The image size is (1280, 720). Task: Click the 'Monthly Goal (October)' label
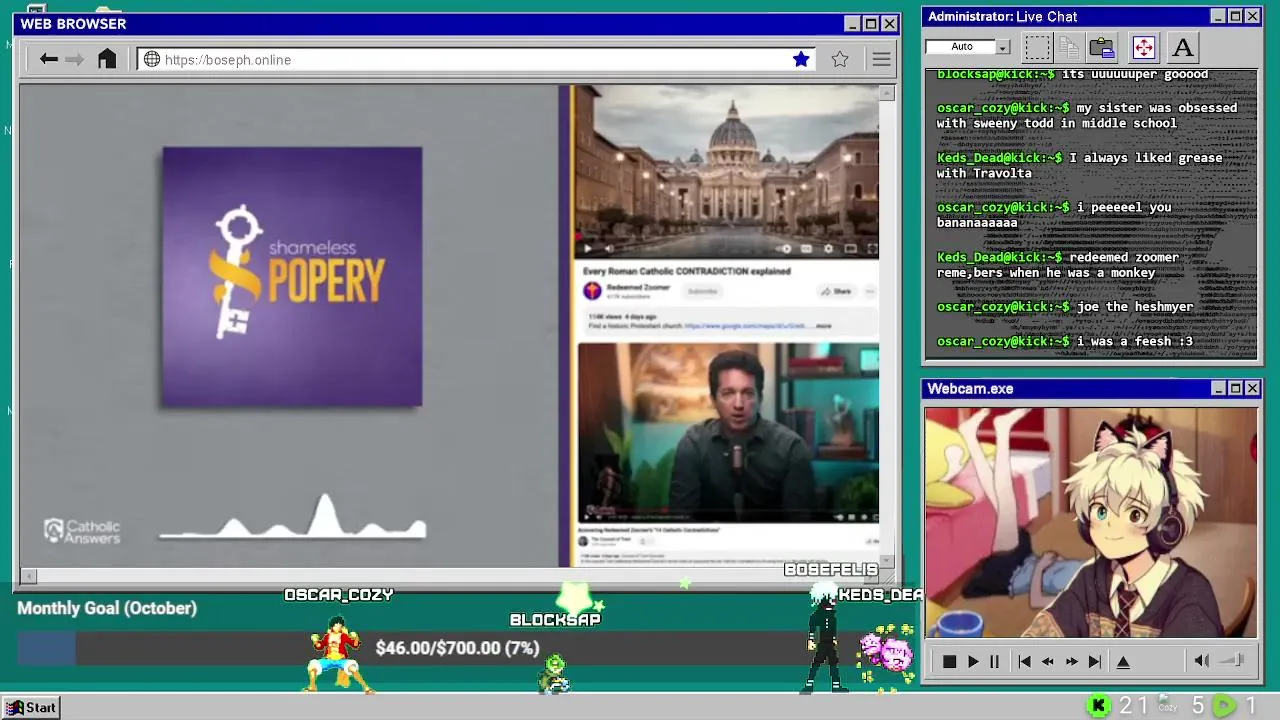tap(107, 608)
